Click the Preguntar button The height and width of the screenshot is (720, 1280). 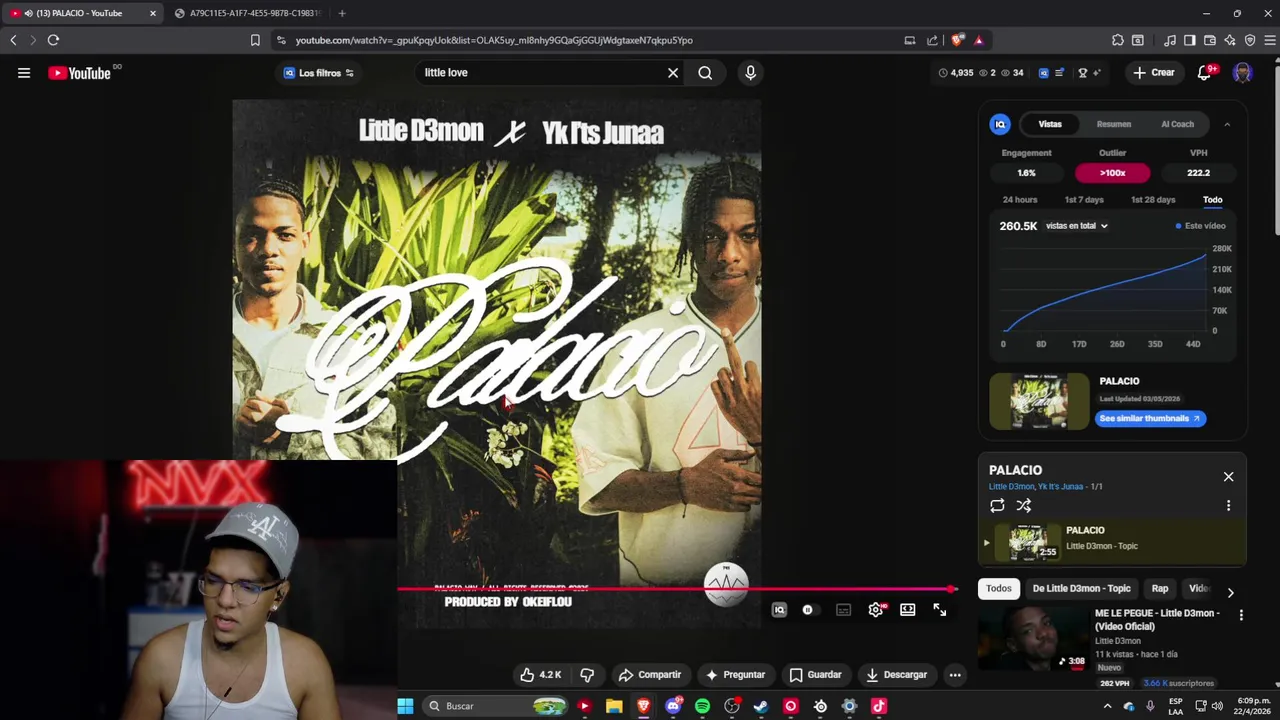click(735, 675)
